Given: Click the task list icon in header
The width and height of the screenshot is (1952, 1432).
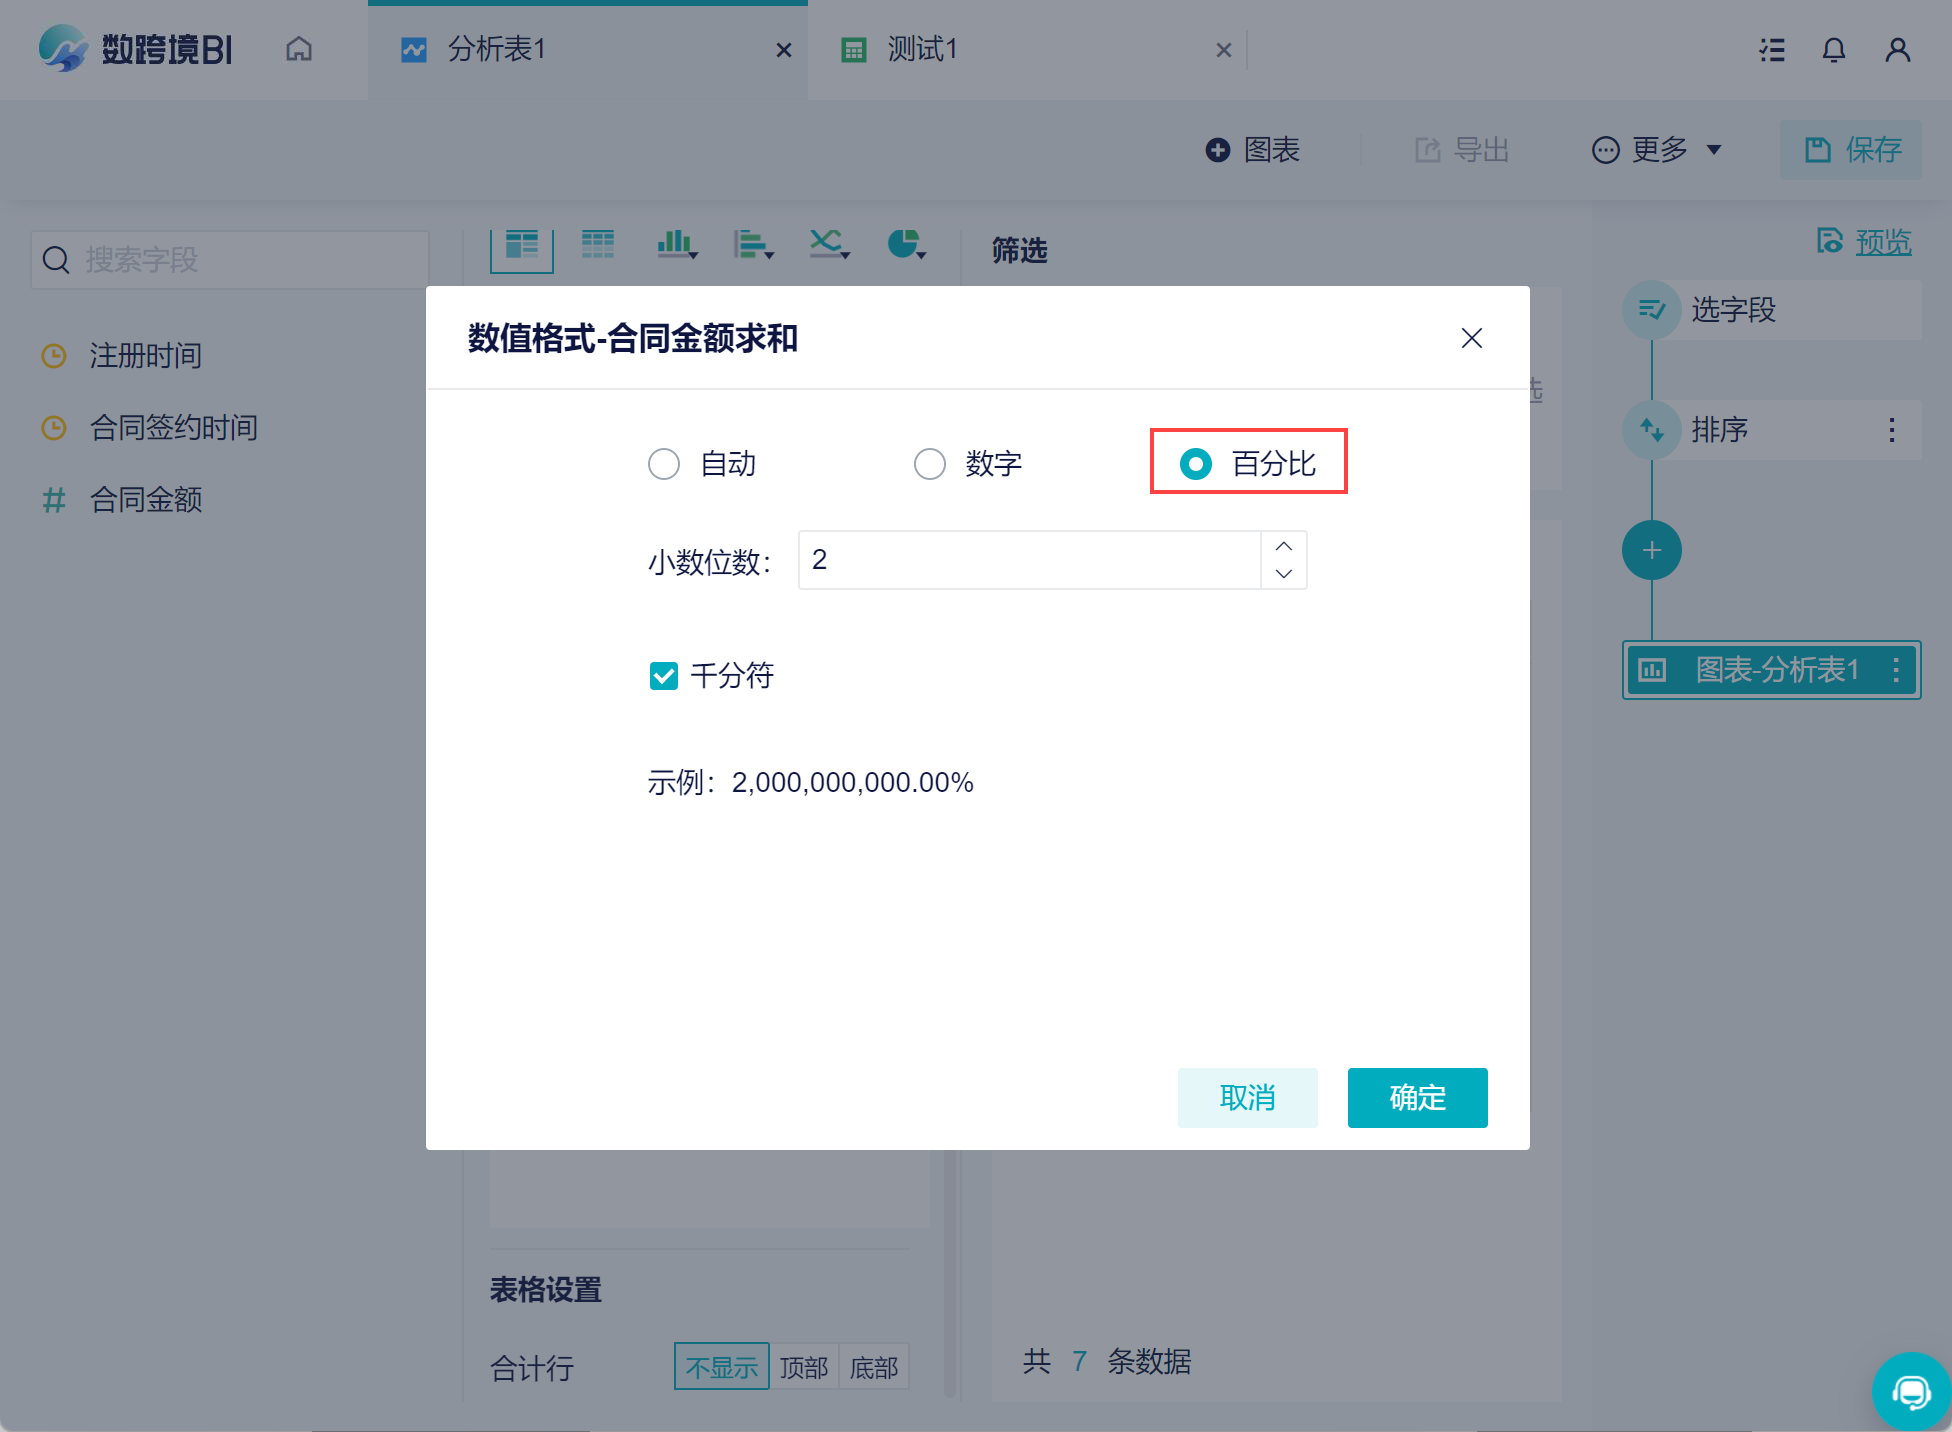Looking at the screenshot, I should click(1772, 50).
